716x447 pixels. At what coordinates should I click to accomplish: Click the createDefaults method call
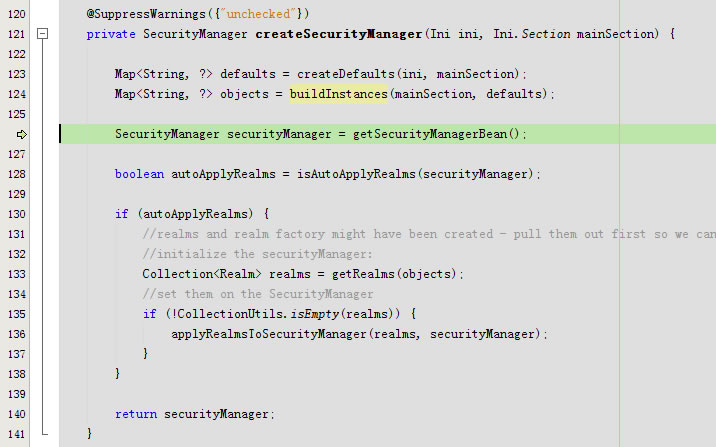[x=346, y=74]
